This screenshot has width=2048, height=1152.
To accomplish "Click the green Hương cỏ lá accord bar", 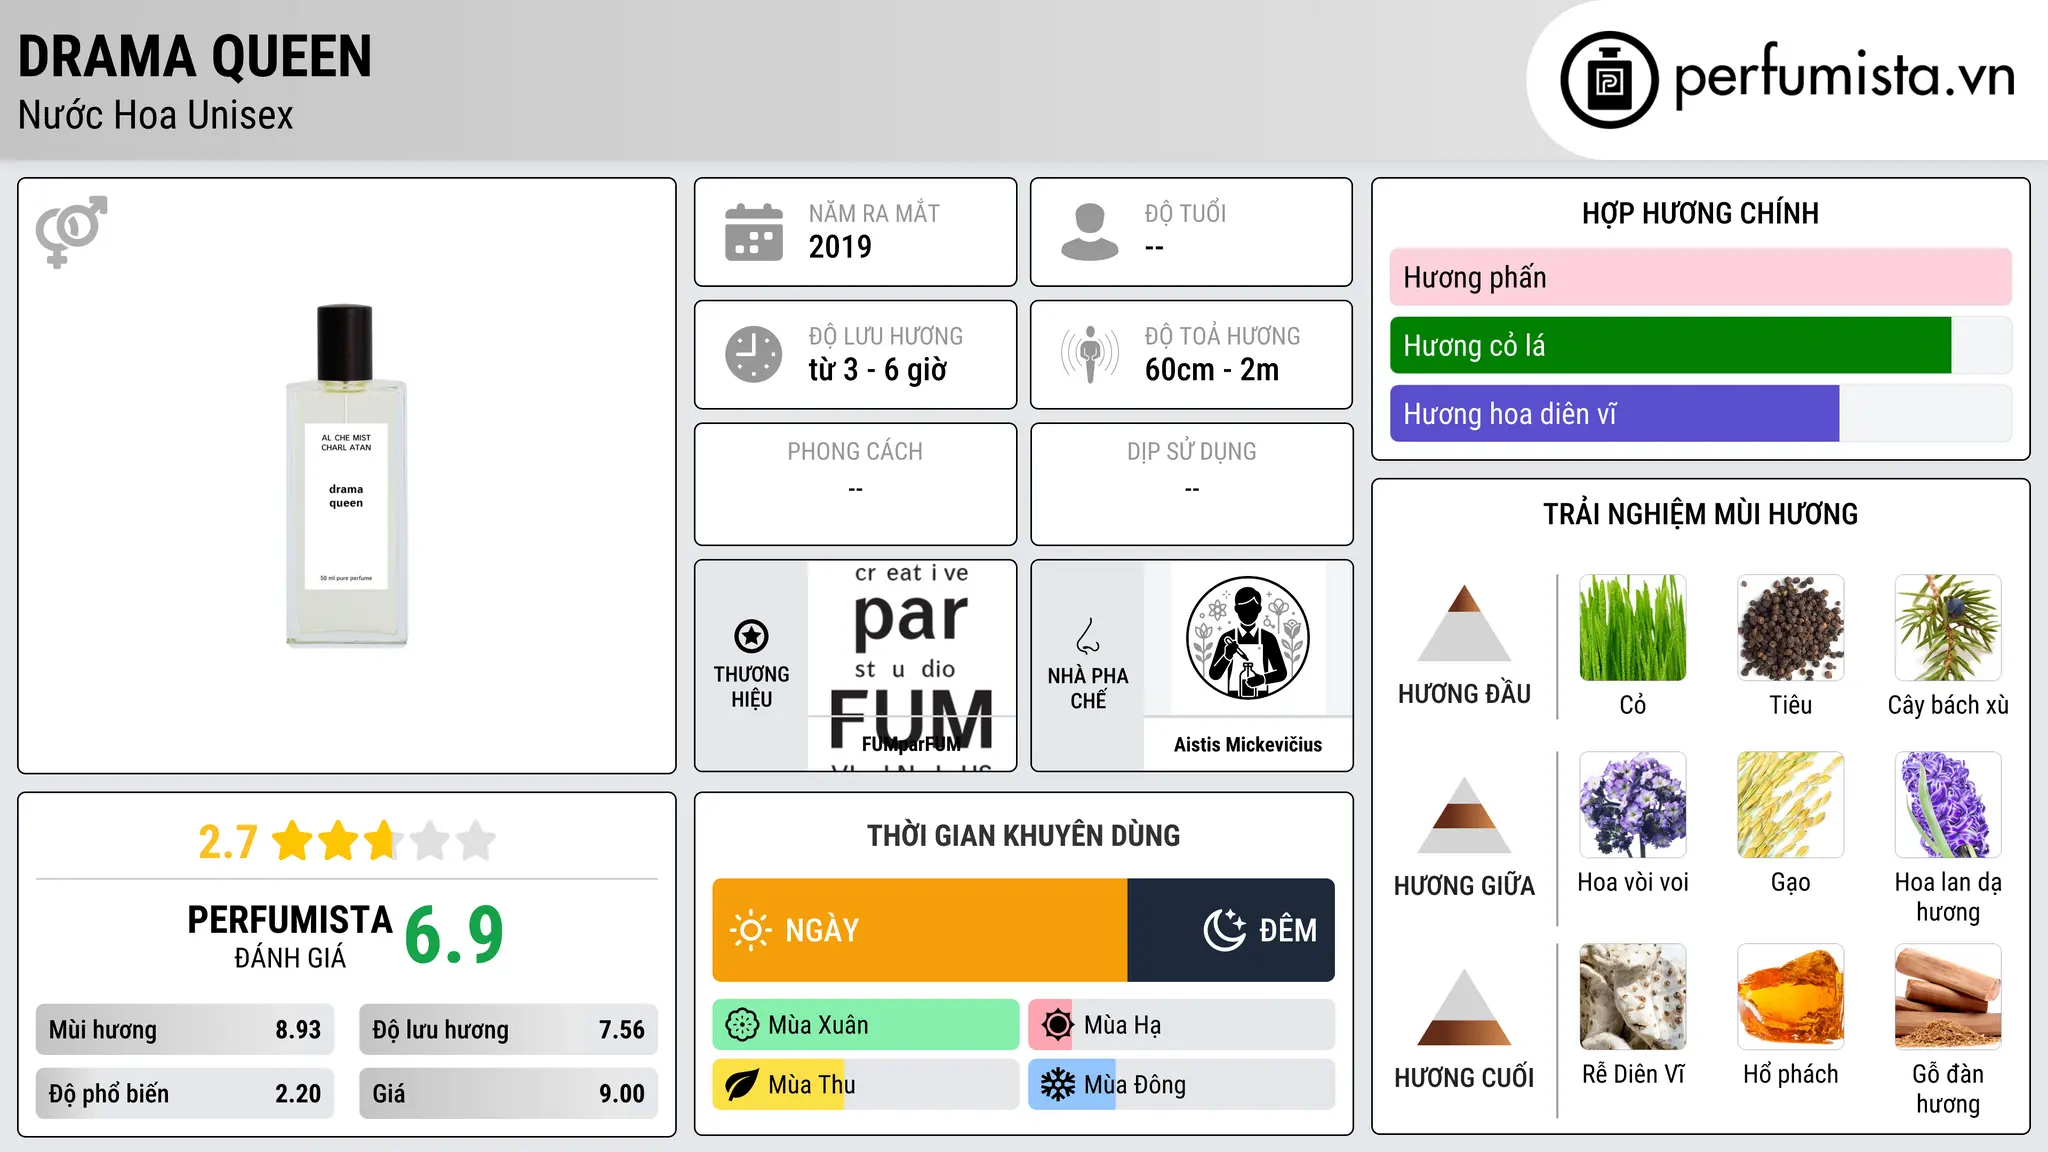I will [1670, 345].
